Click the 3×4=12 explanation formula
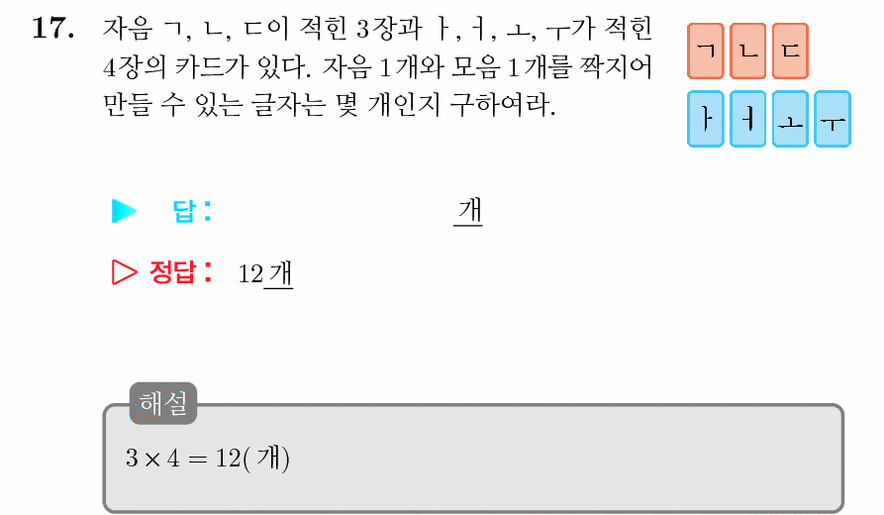Screen dimensions: 884x515 click(207, 458)
